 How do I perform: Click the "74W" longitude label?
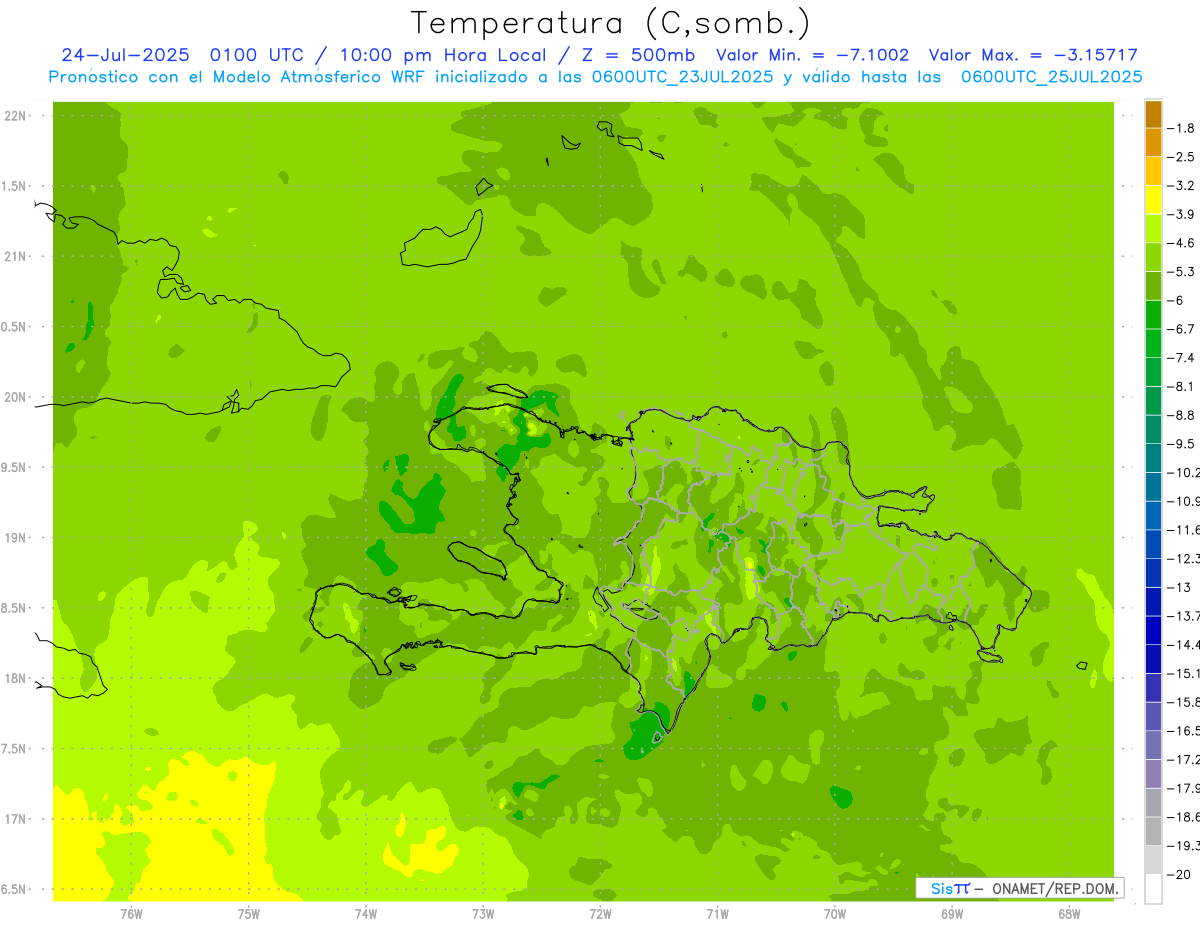coord(366,913)
